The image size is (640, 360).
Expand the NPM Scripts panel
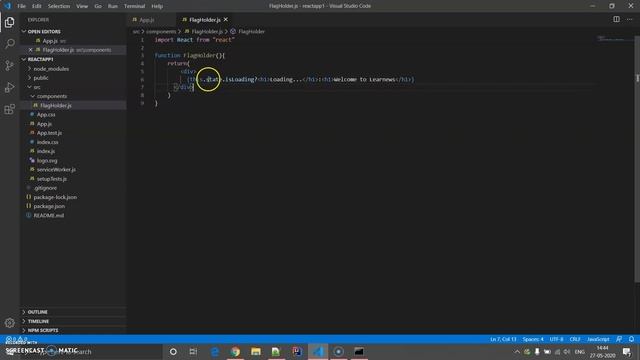(73, 330)
